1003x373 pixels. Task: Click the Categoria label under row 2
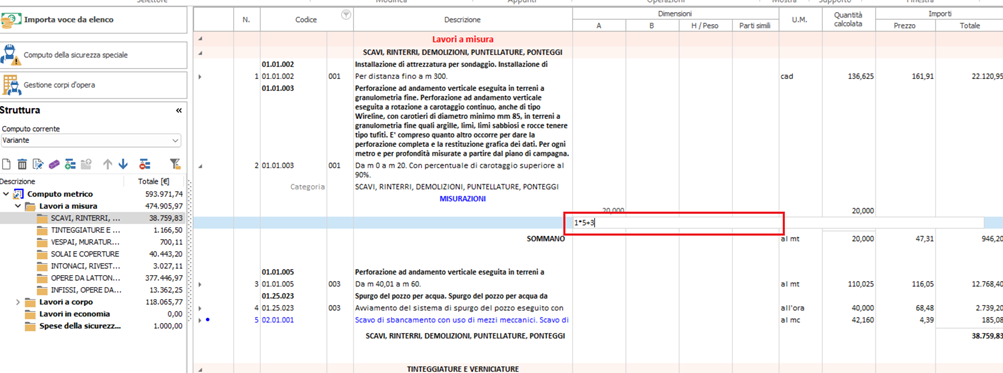(x=308, y=187)
